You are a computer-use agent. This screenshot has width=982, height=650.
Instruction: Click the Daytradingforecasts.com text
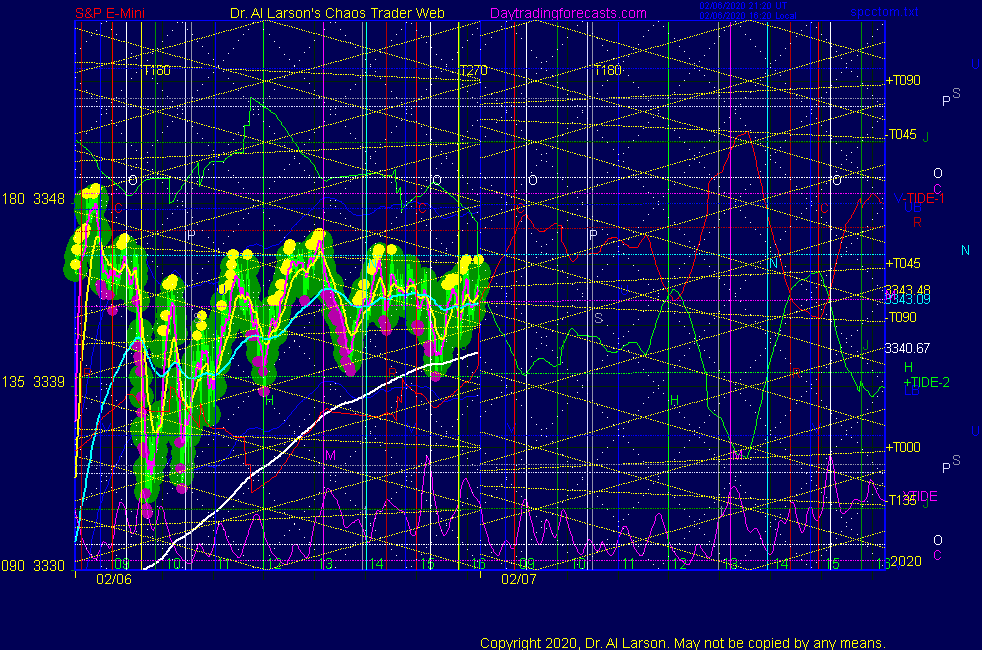(568, 13)
